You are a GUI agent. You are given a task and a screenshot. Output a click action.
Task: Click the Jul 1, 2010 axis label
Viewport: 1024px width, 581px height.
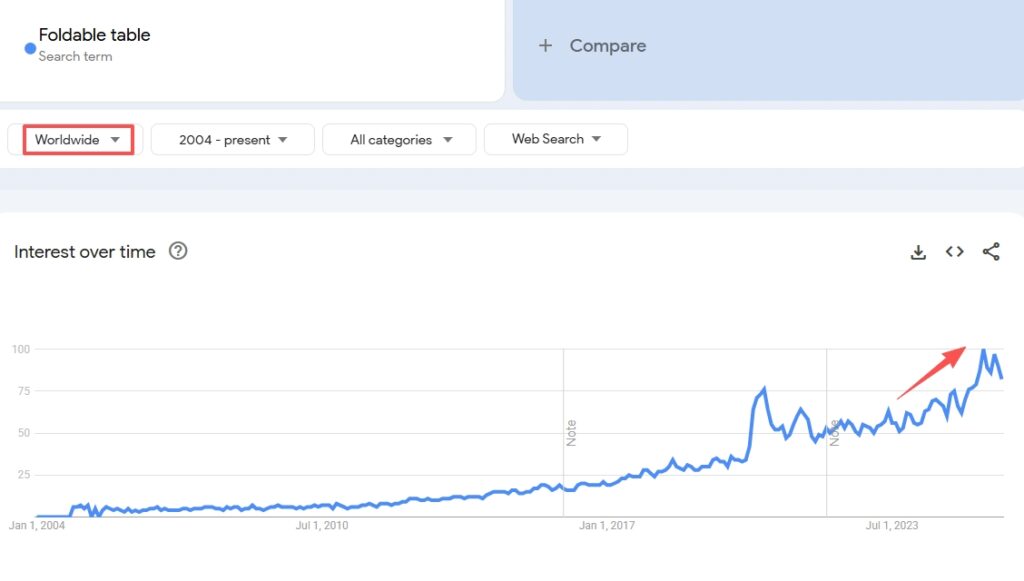click(321, 525)
